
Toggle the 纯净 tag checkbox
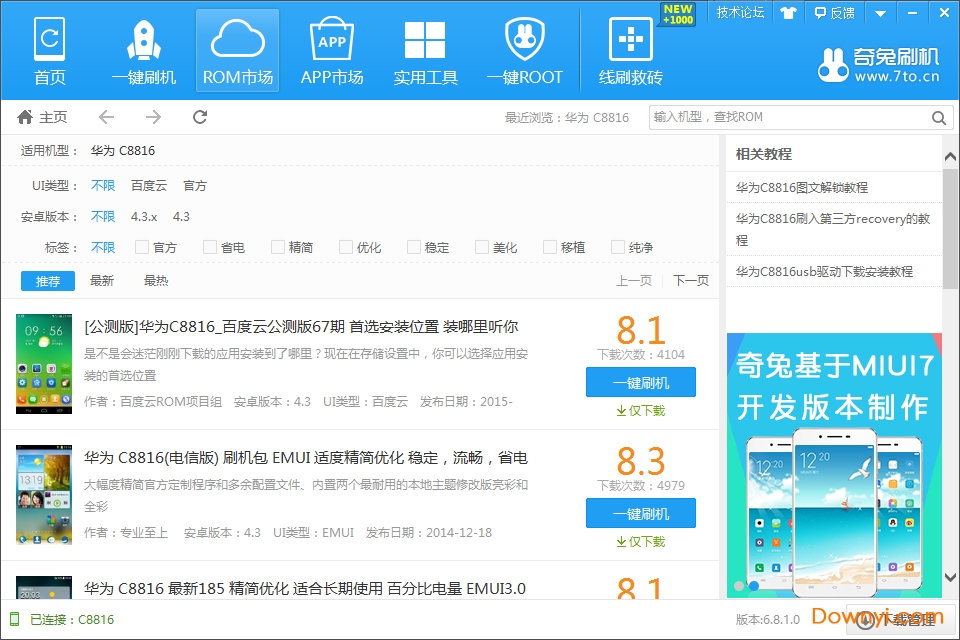point(618,247)
